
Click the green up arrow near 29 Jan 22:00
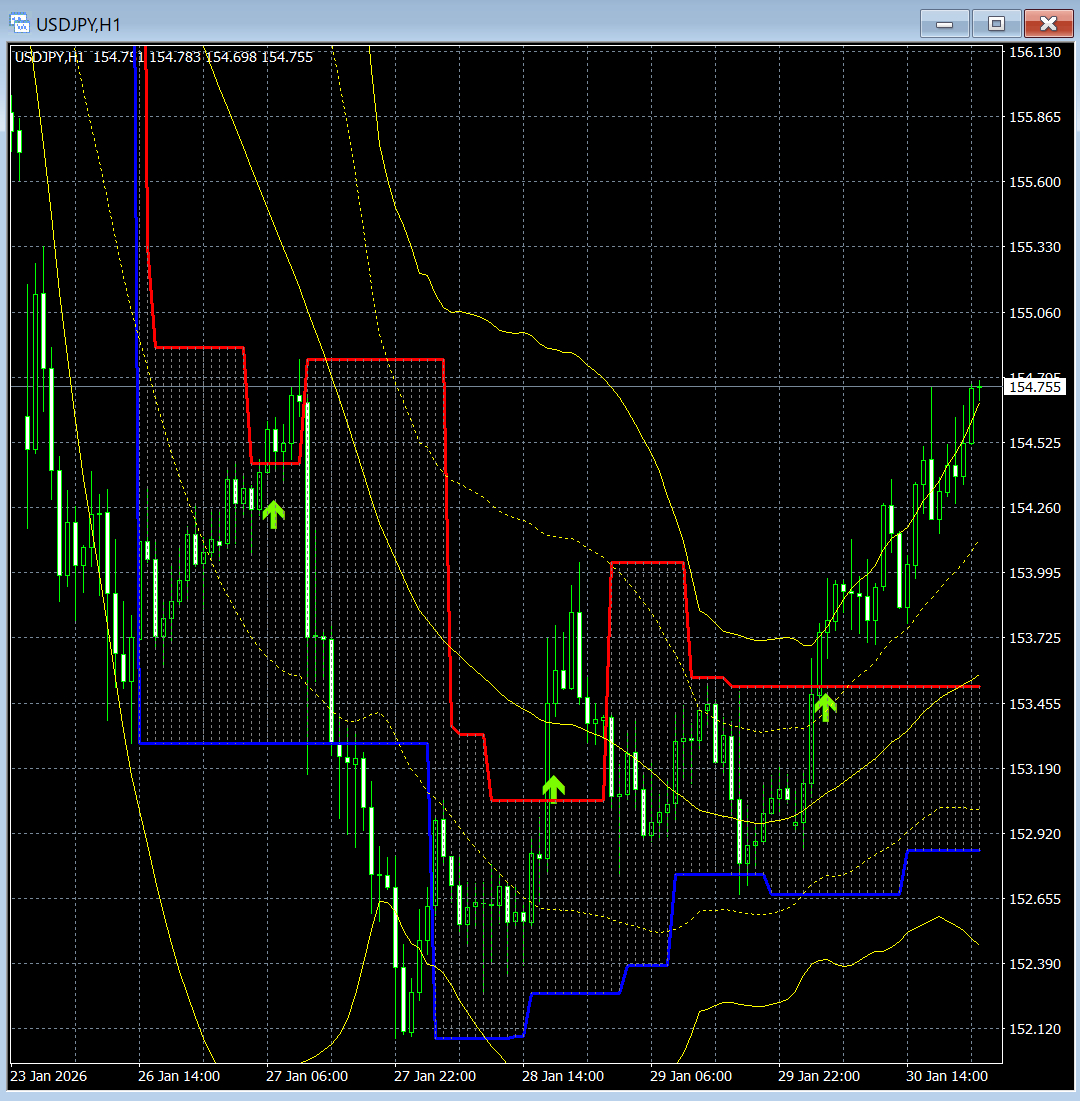(x=826, y=708)
